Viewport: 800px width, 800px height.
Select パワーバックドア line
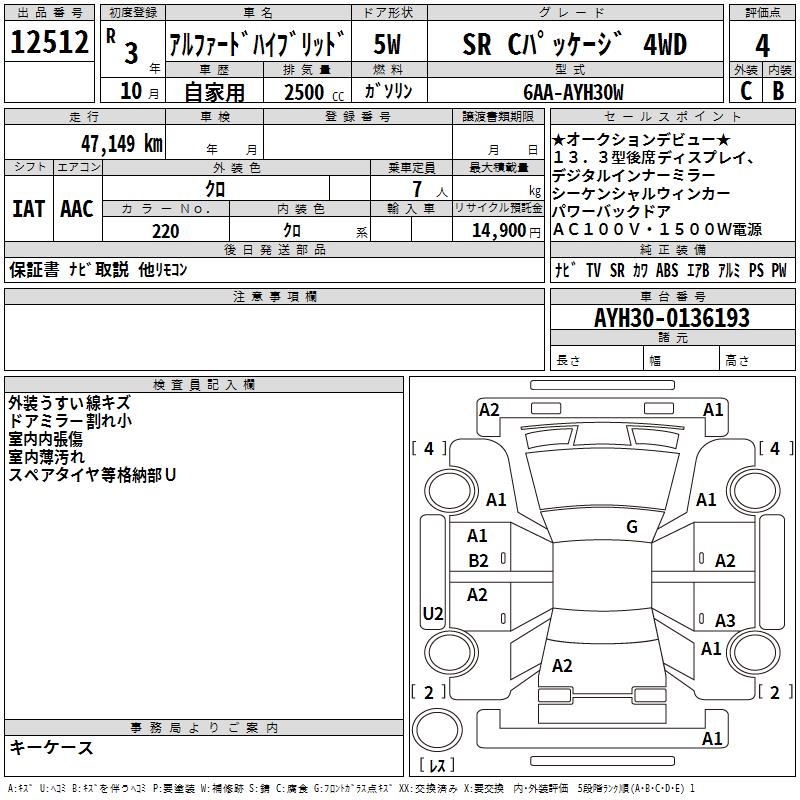pyautogui.click(x=611, y=211)
